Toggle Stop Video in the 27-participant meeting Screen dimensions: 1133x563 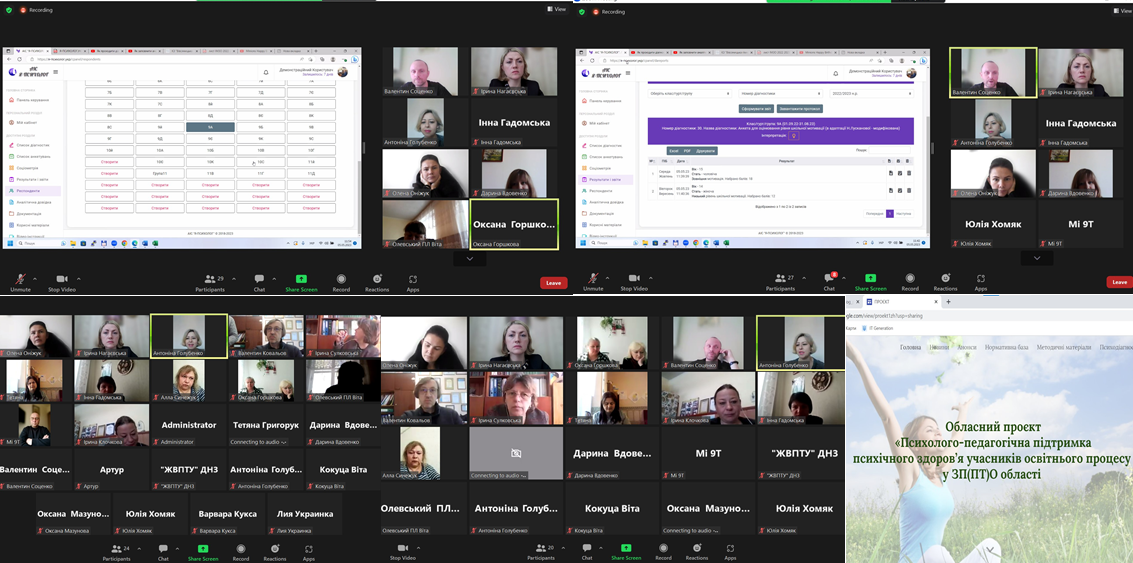(x=633, y=280)
